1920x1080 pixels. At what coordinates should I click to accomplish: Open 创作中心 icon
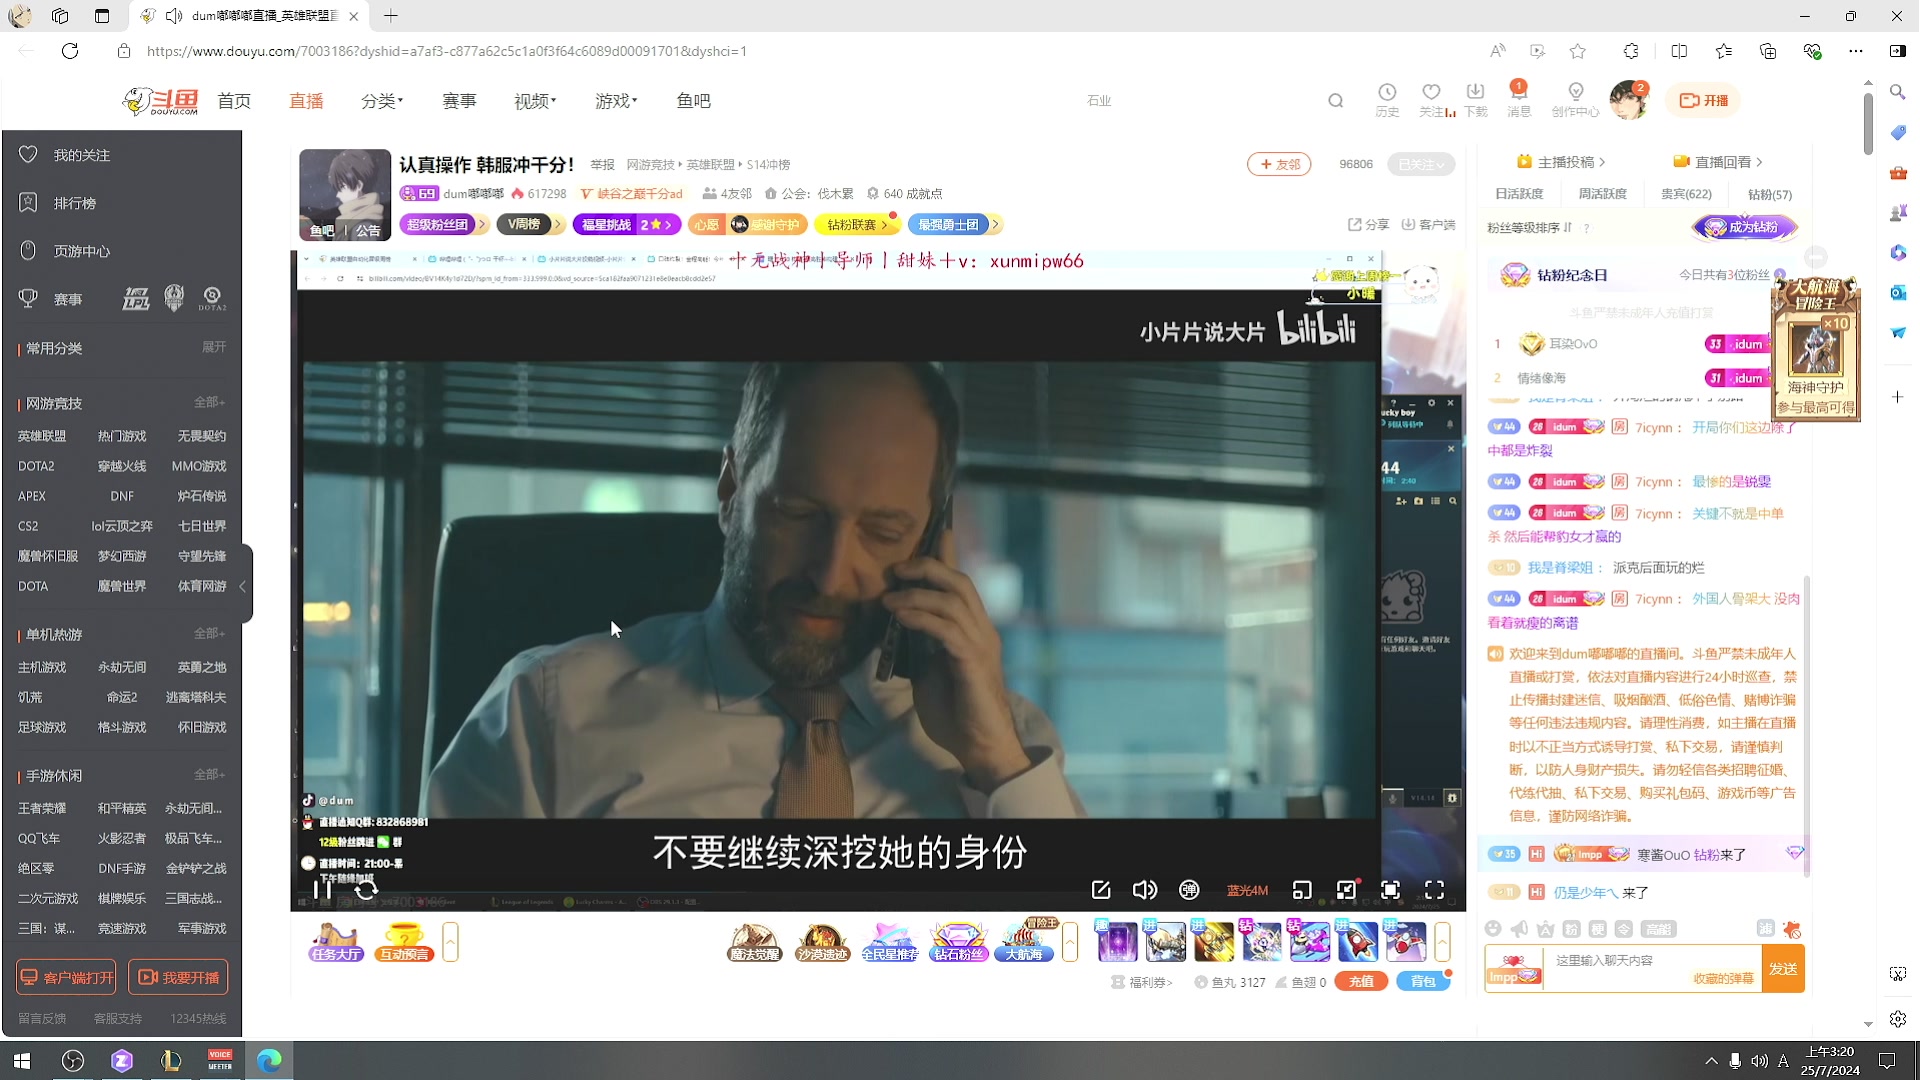coord(1576,99)
